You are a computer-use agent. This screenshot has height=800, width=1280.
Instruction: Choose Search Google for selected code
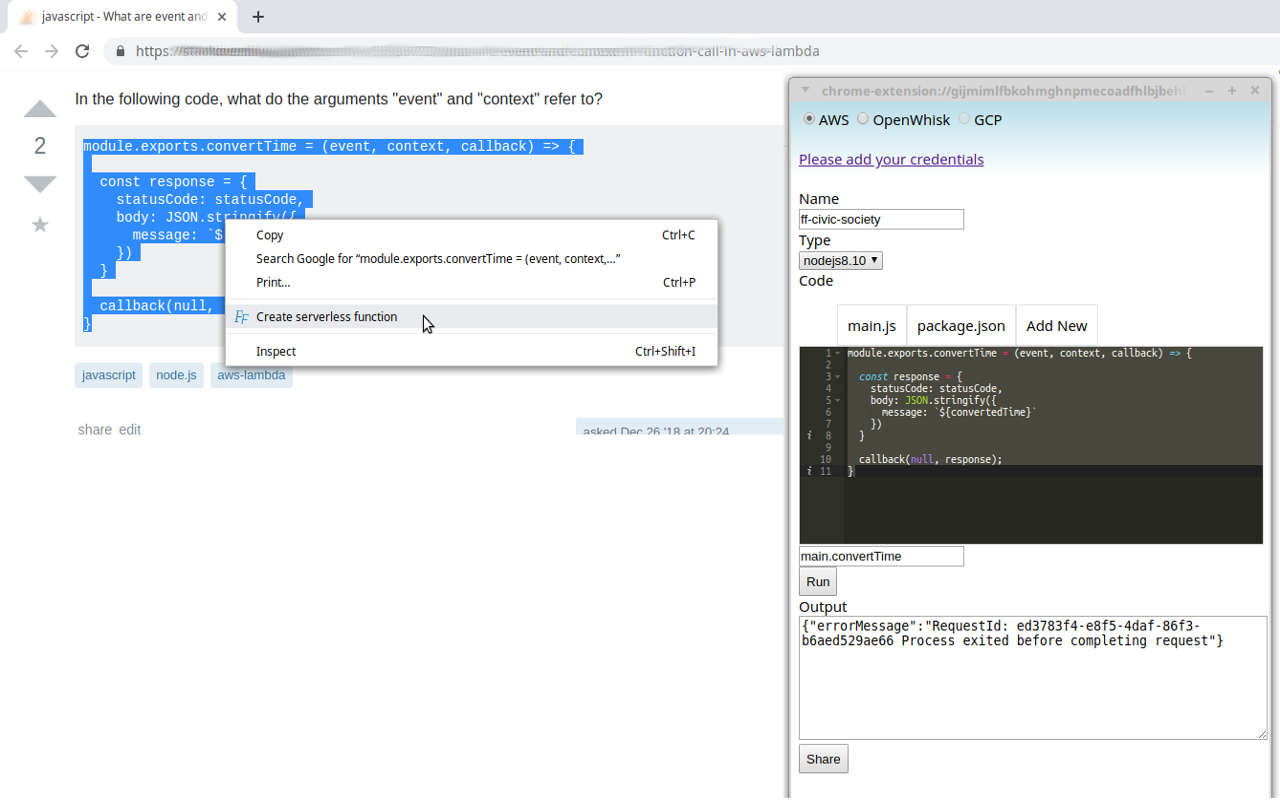coord(471,259)
